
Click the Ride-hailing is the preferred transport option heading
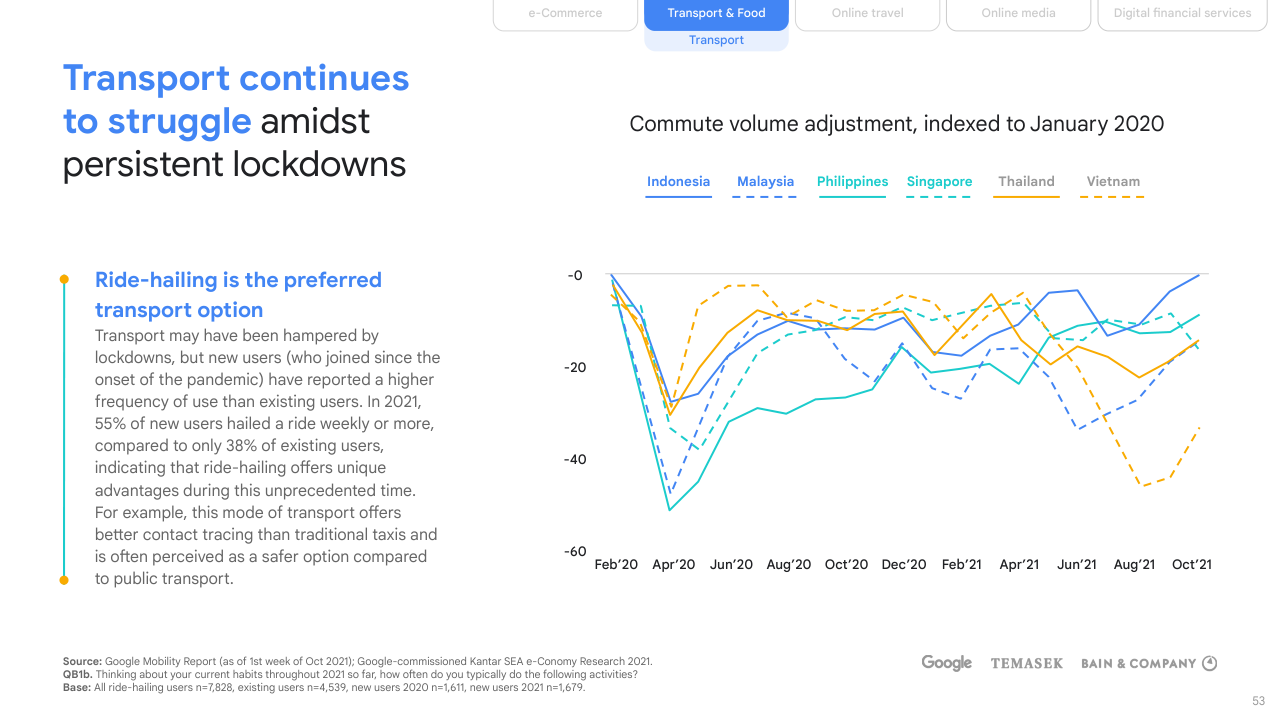238,294
